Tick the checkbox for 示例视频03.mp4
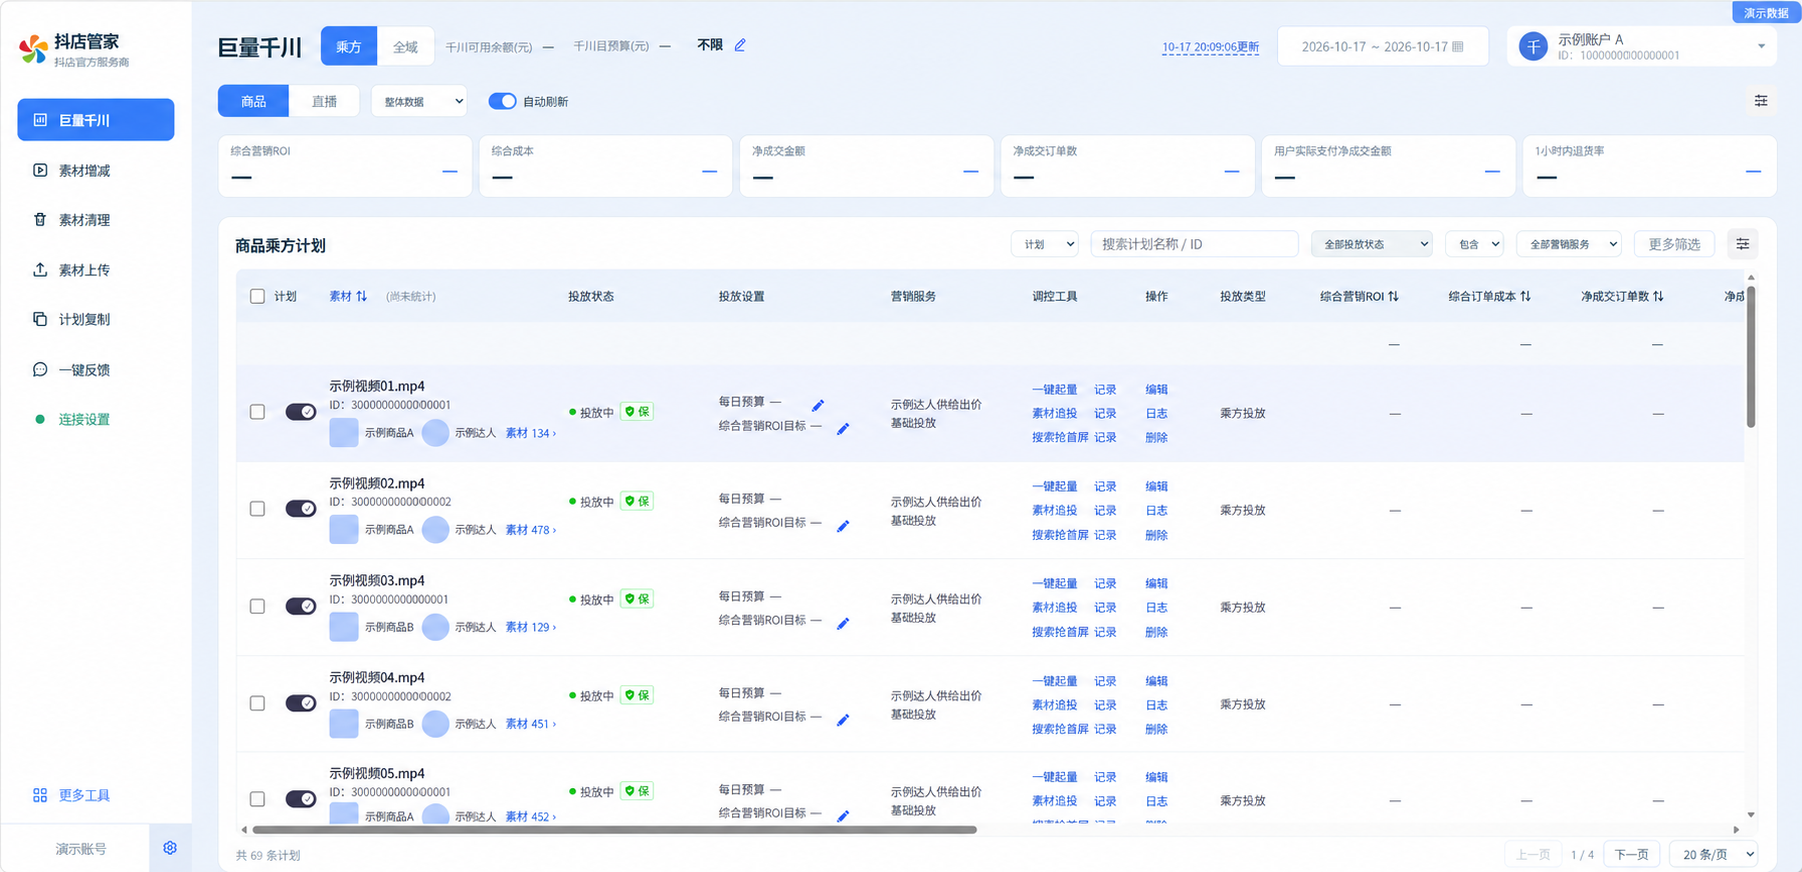The image size is (1802, 872). [257, 606]
